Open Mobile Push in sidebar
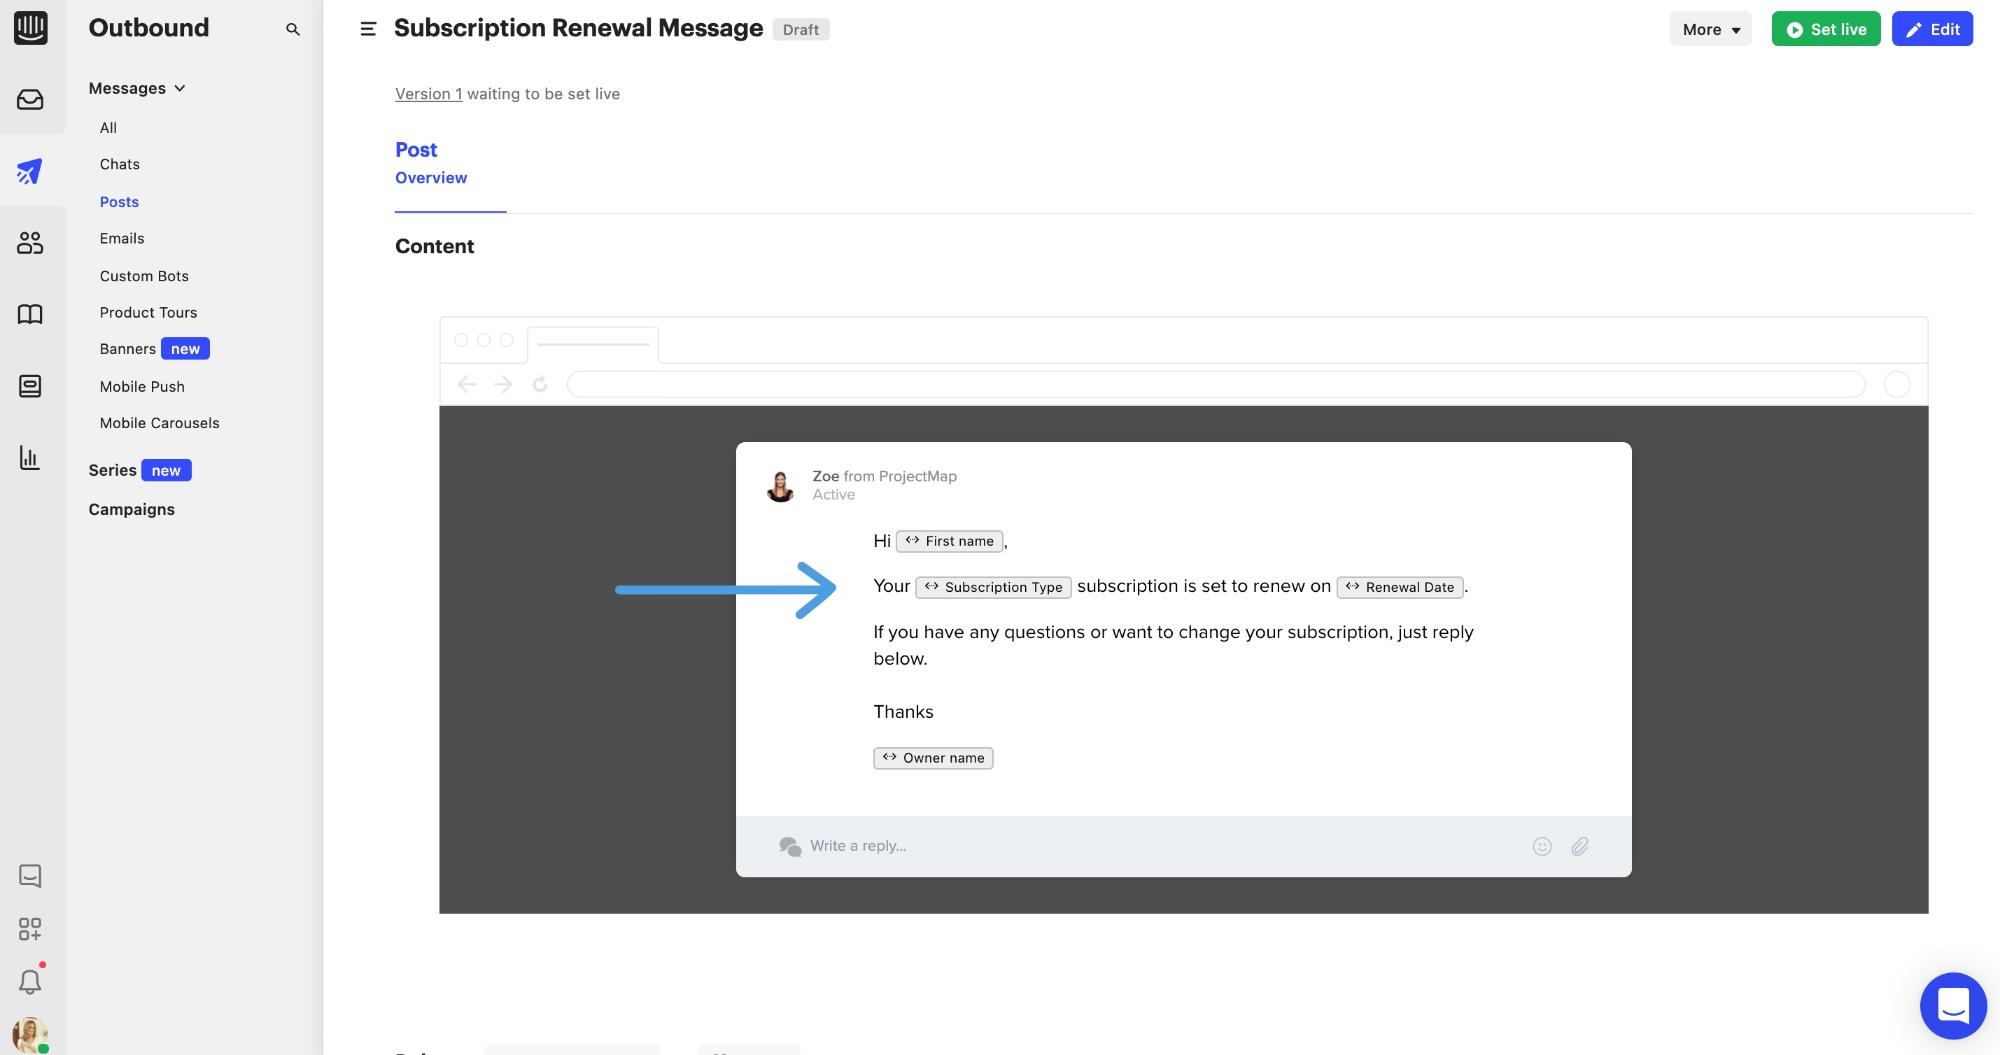Screen dimensions: 2000x1055 coord(142,386)
